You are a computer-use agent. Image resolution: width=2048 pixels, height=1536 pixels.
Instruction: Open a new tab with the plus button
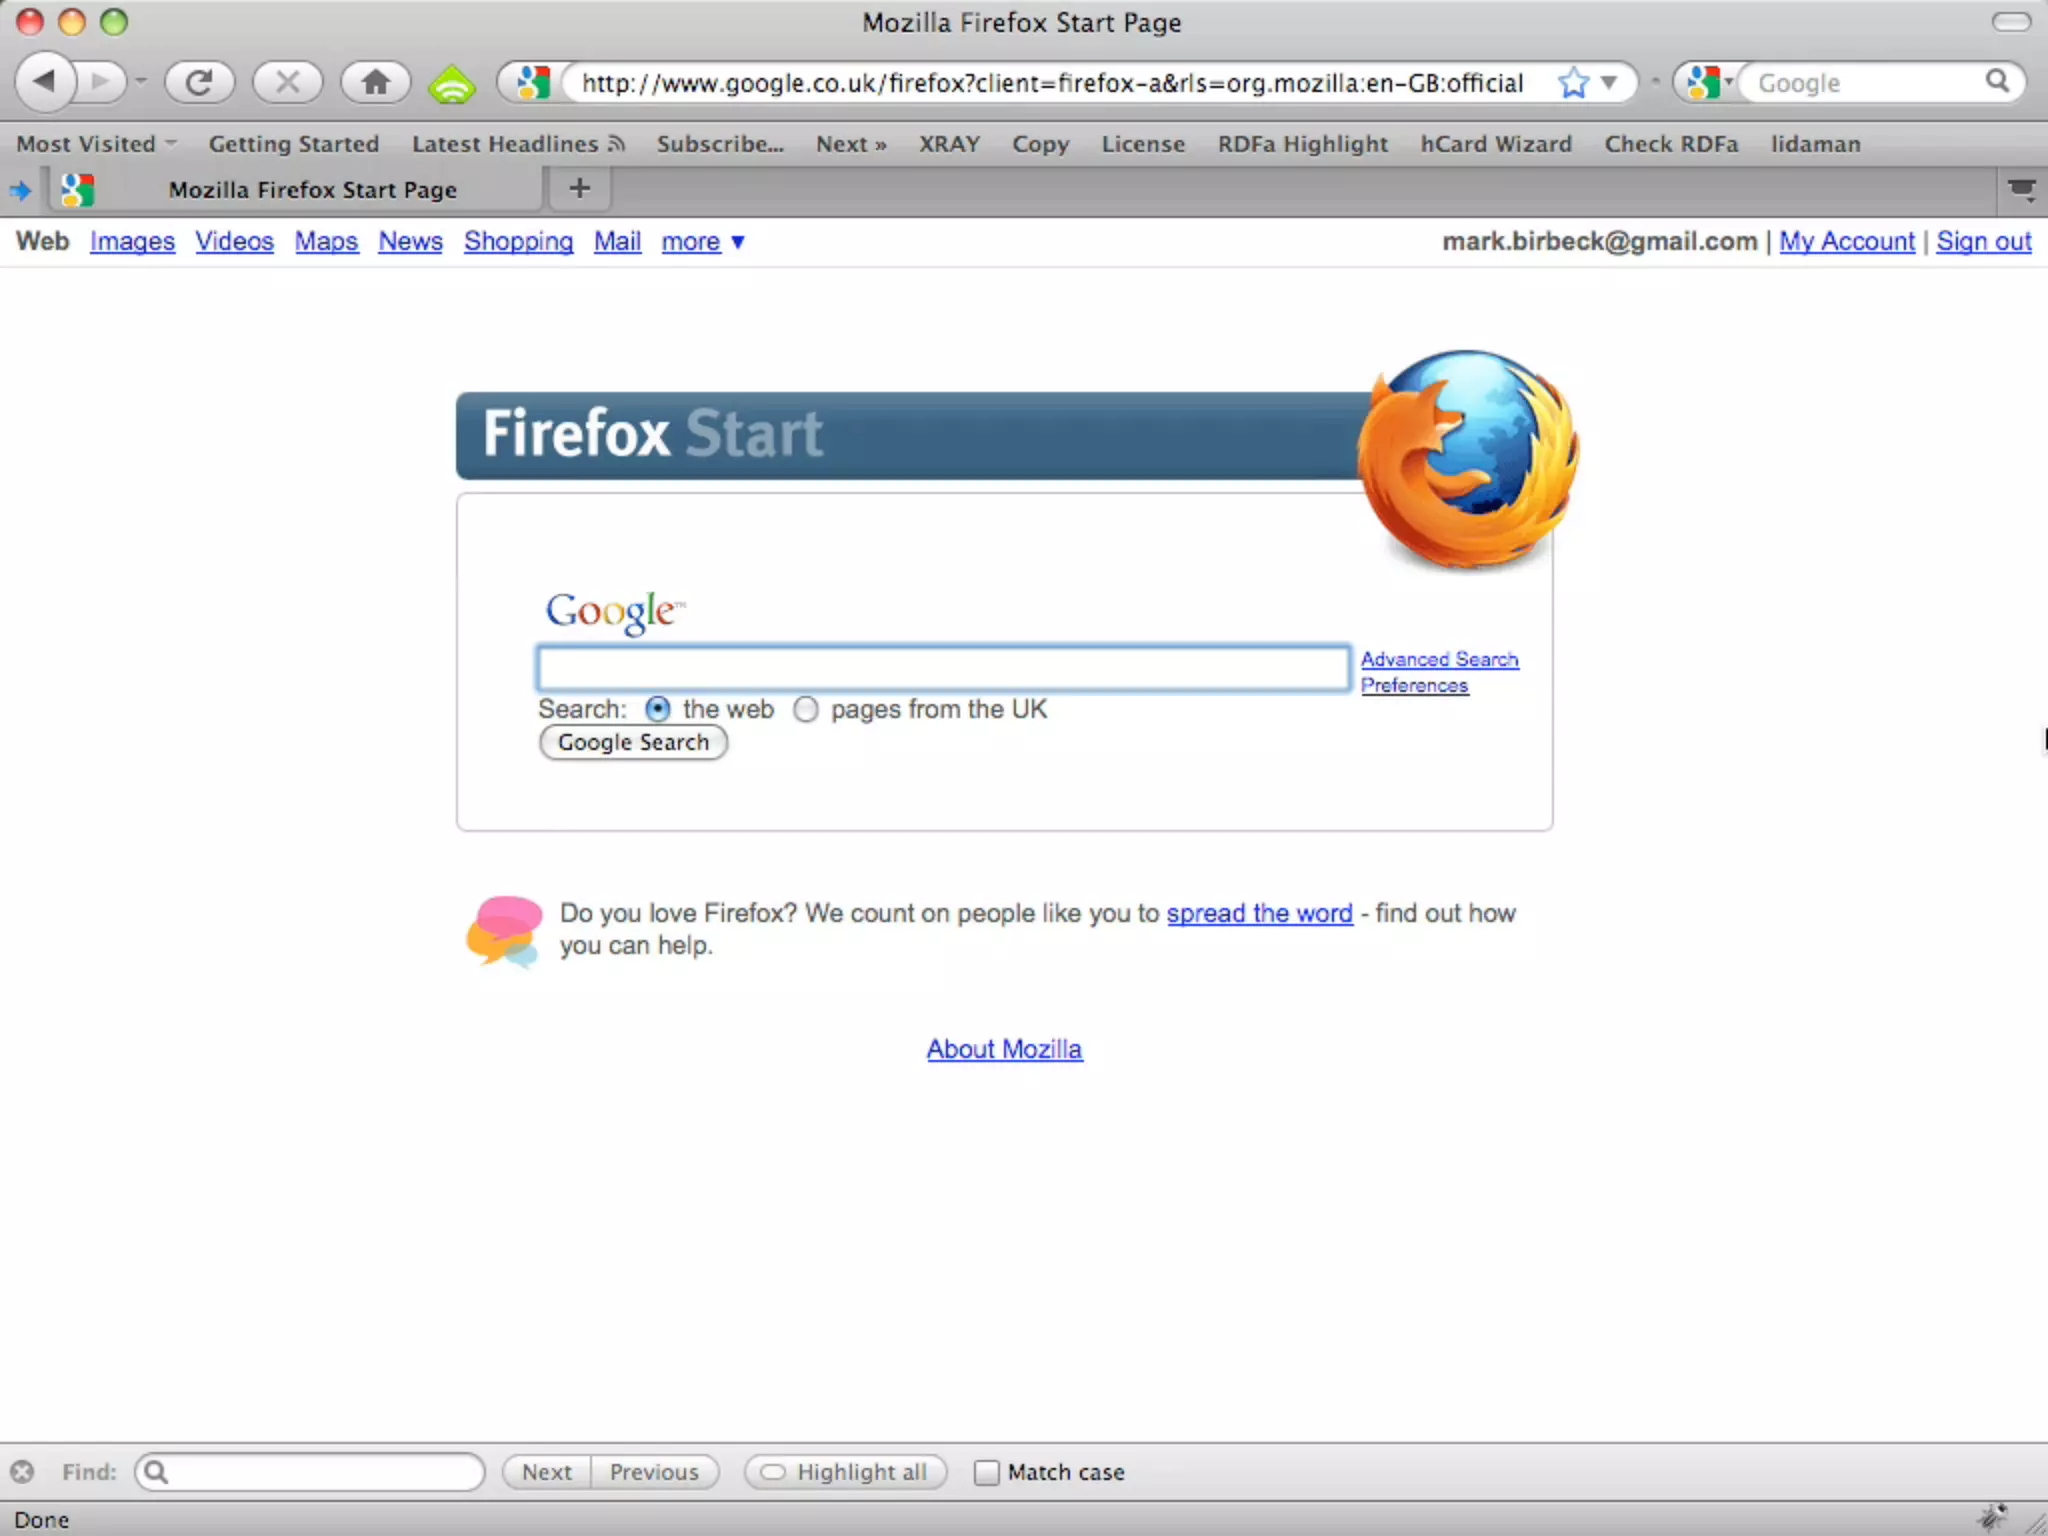[x=579, y=188]
